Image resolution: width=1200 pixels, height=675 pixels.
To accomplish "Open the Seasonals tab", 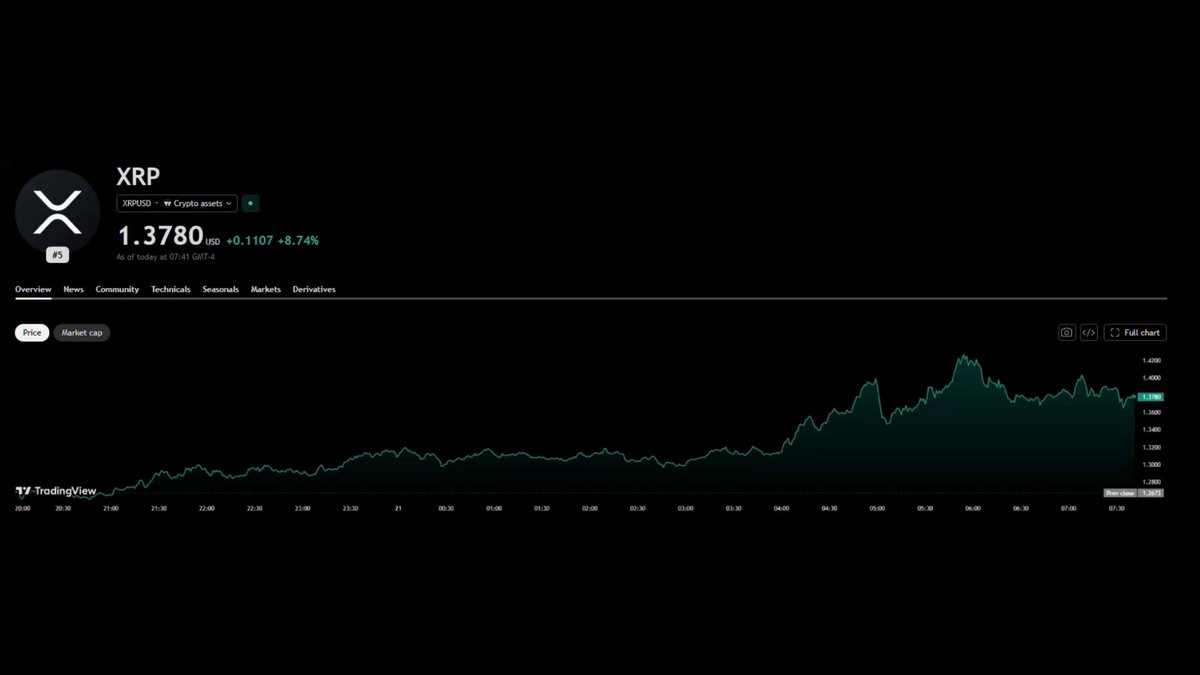I will coord(220,289).
